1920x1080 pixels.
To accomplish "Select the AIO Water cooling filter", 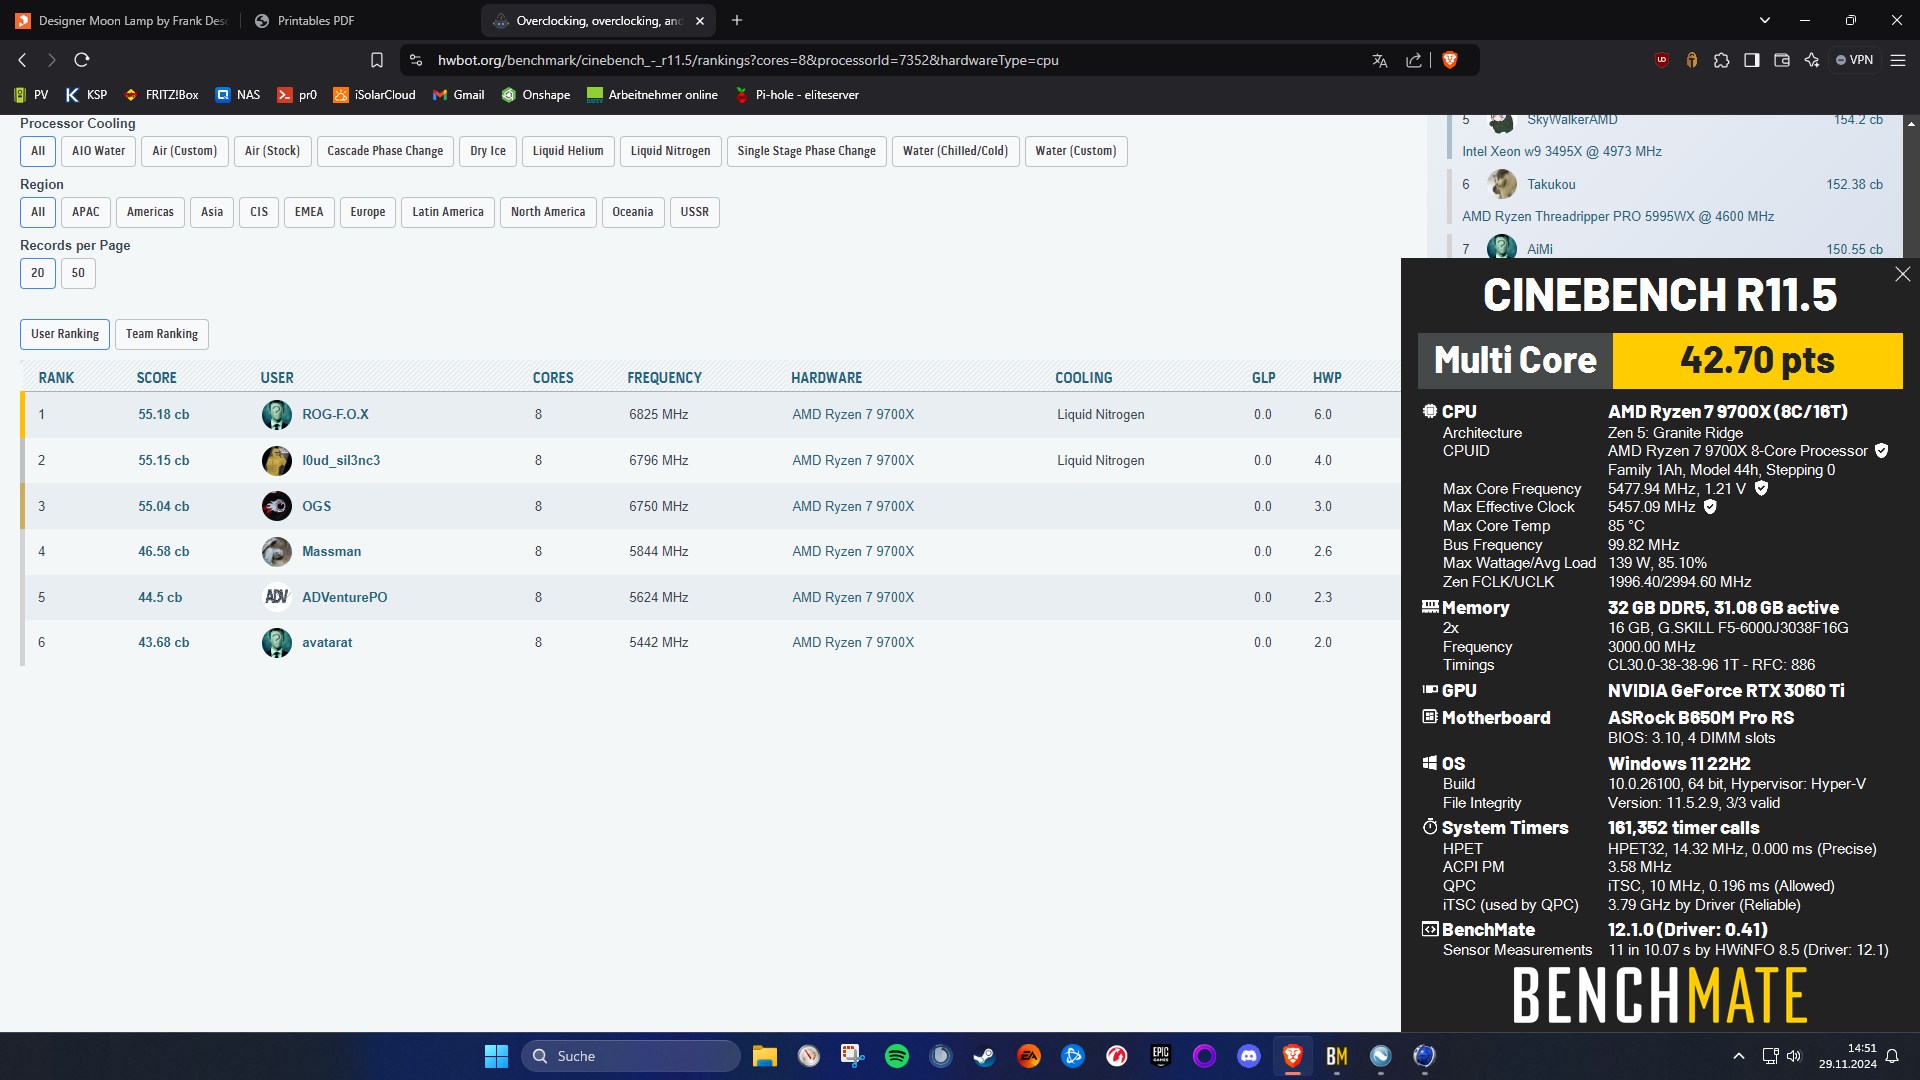I will 98,151.
